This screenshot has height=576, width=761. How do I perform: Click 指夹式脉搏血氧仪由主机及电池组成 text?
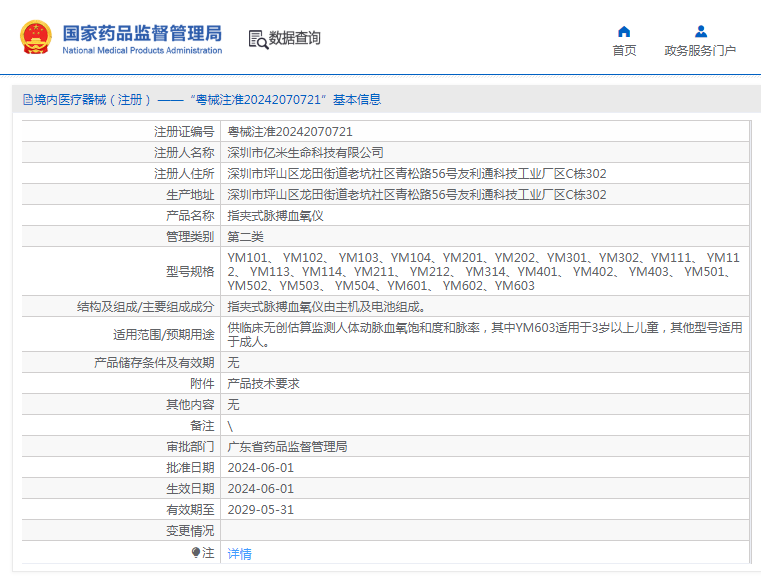[327, 307]
